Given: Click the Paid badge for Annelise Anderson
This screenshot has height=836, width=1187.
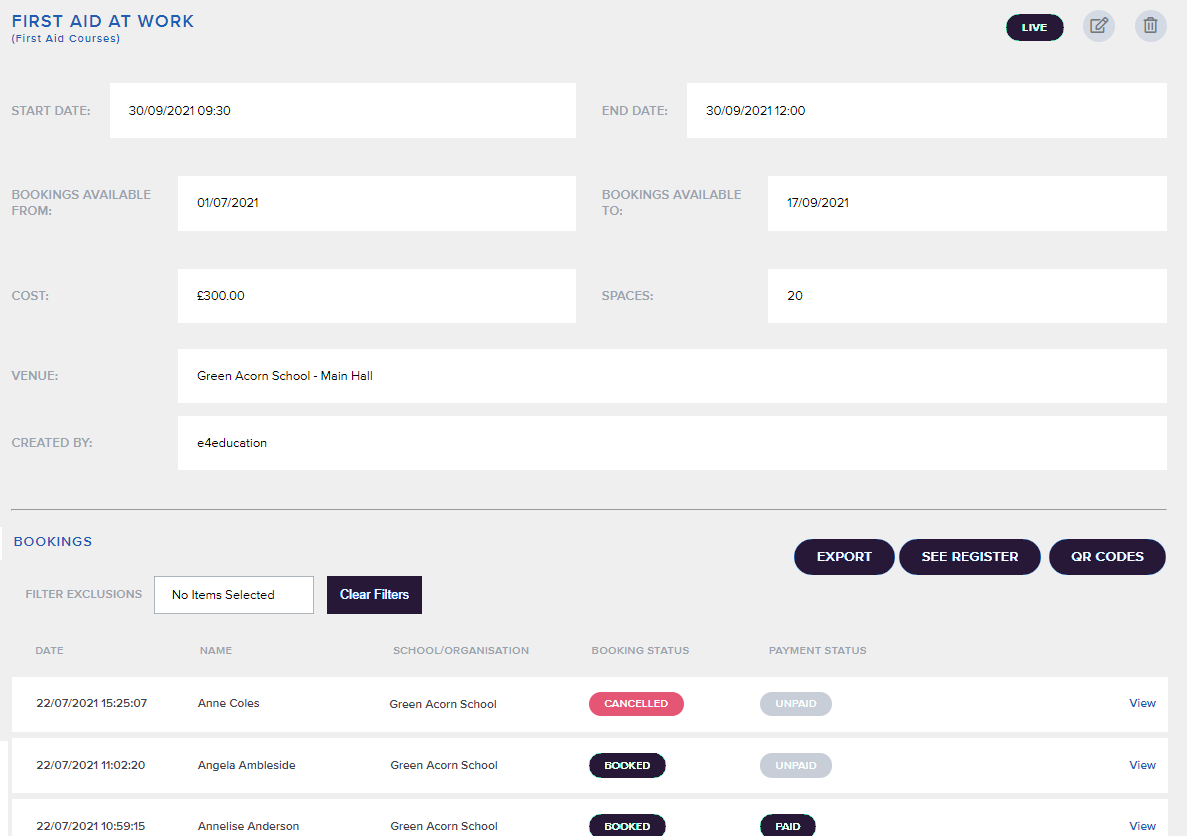Looking at the screenshot, I should 787,826.
